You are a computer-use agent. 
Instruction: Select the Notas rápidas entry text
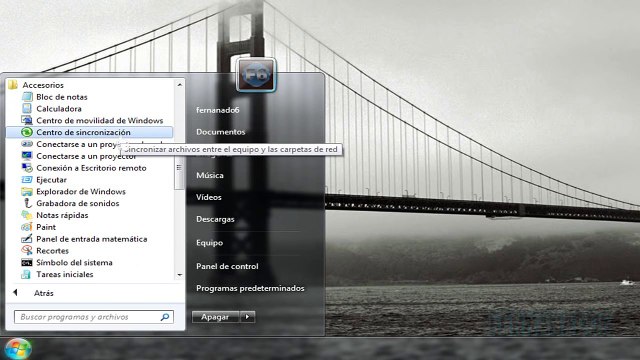tap(62, 215)
